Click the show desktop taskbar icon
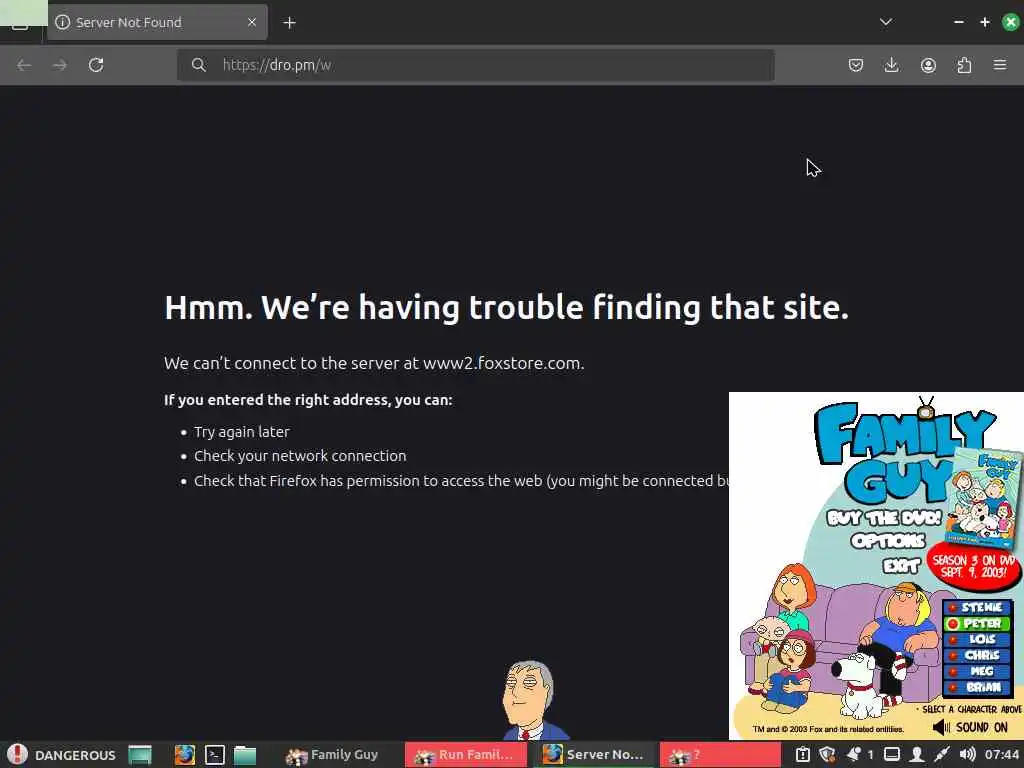 140,755
